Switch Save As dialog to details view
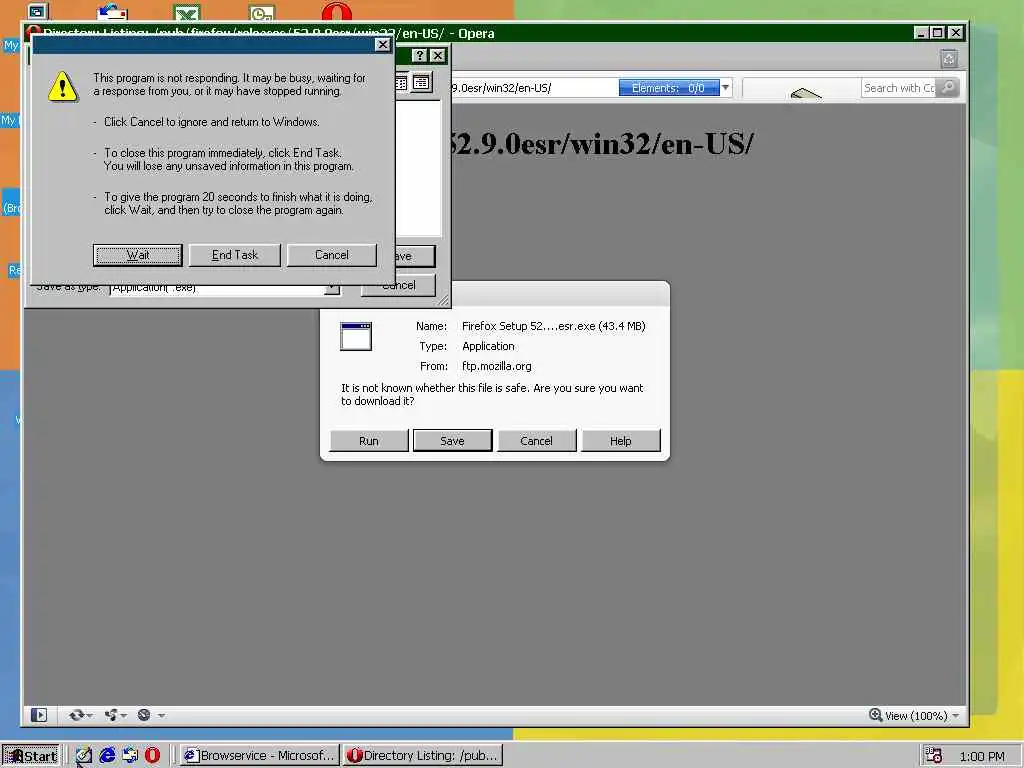 coord(422,82)
